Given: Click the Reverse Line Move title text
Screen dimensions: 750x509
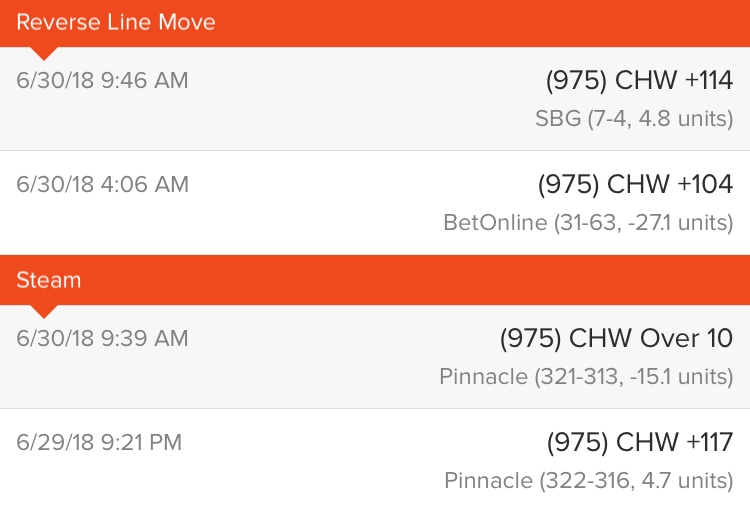Looking at the screenshot, I should pyautogui.click(x=116, y=22).
